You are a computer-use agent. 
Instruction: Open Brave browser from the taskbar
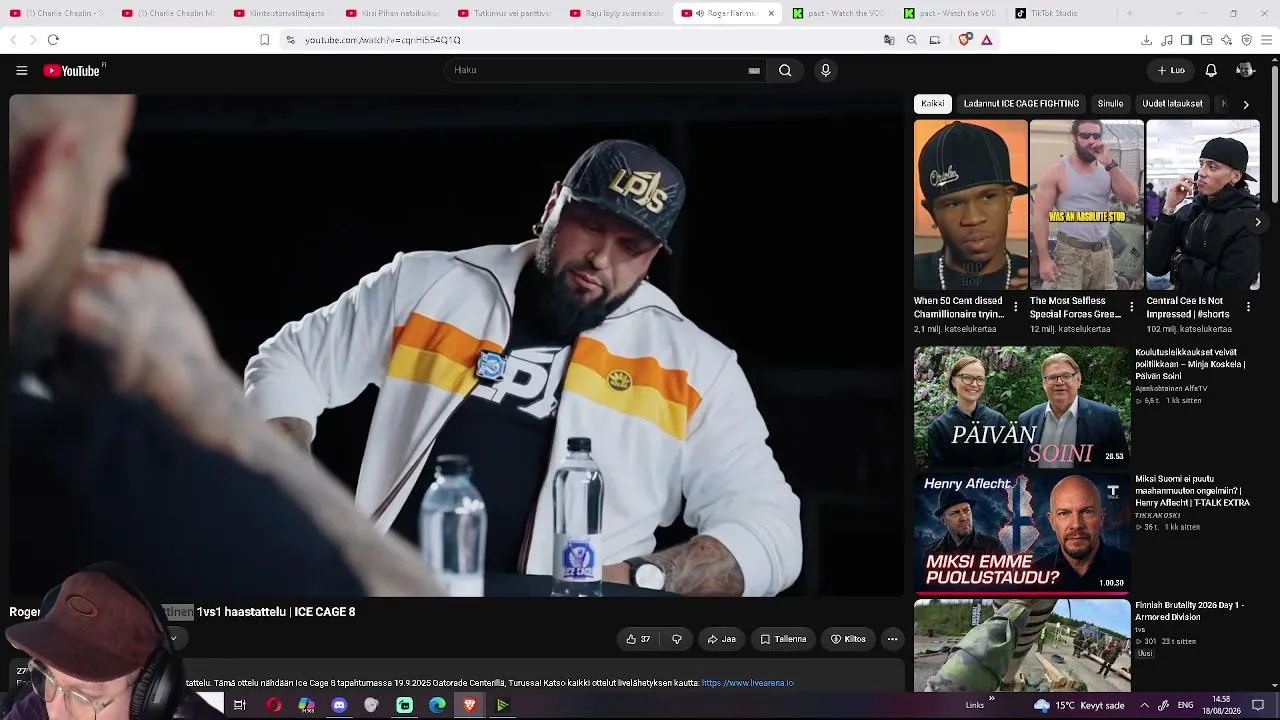(x=470, y=705)
